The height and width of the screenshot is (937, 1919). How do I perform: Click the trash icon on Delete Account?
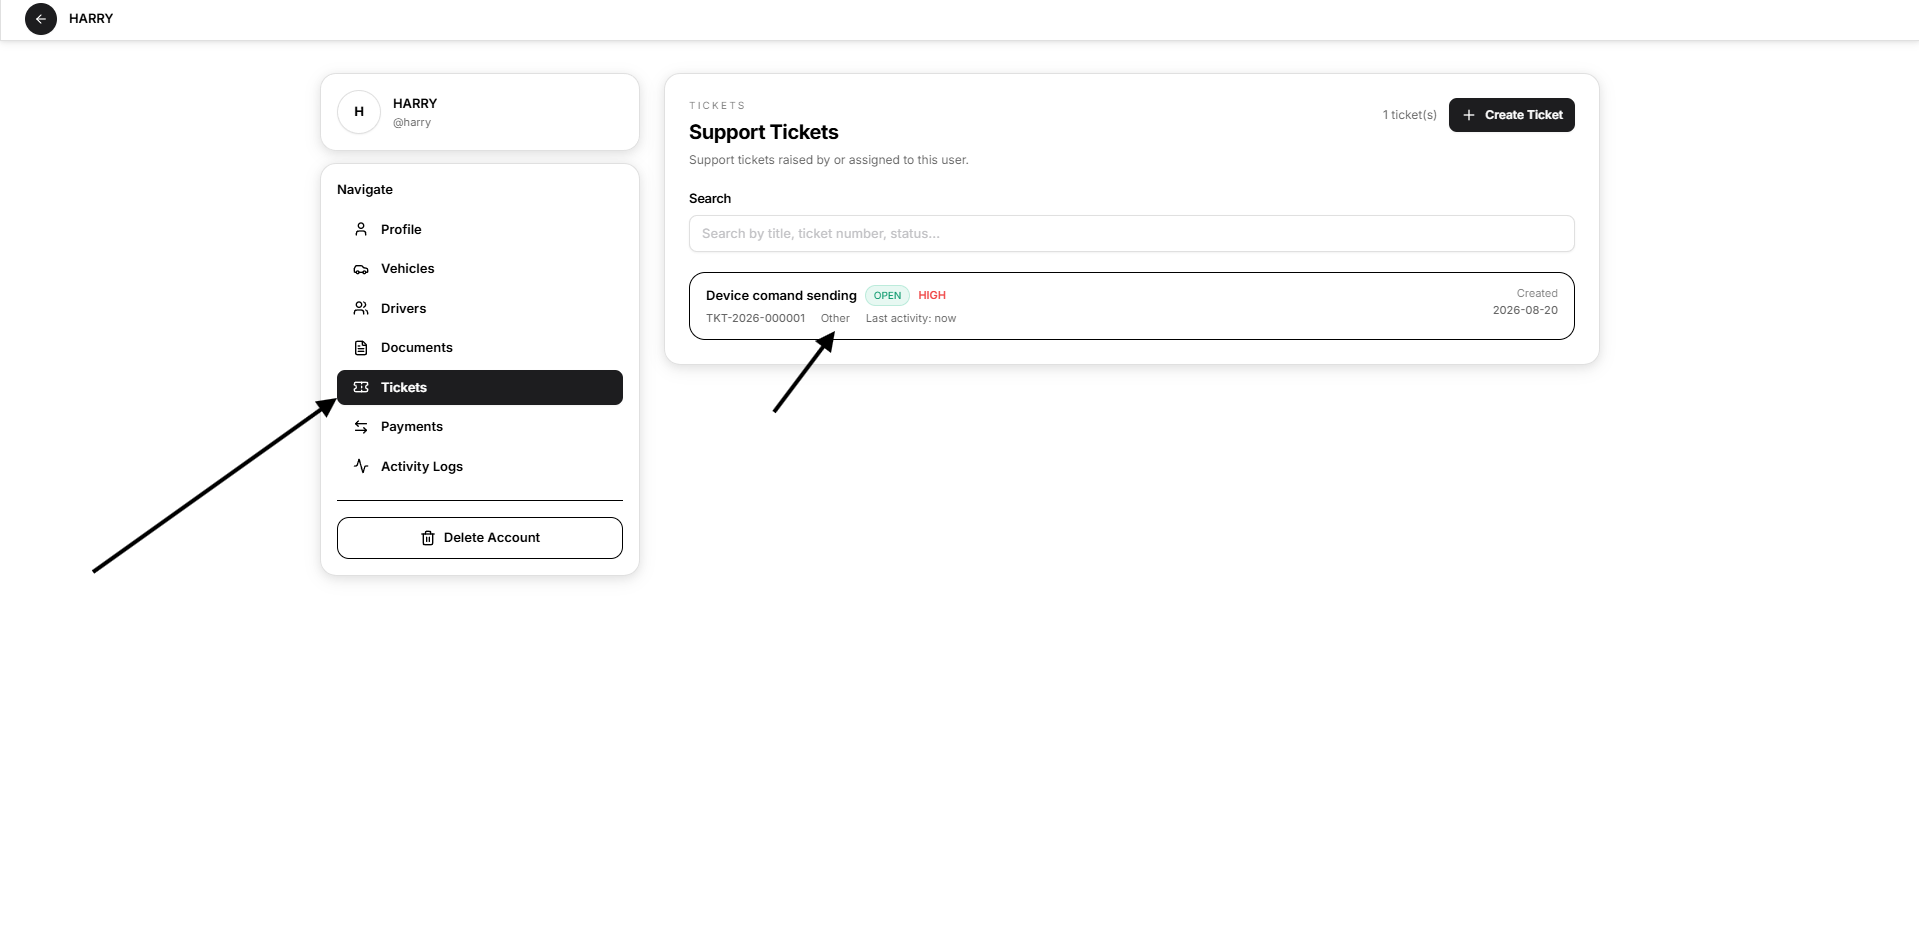tap(428, 538)
